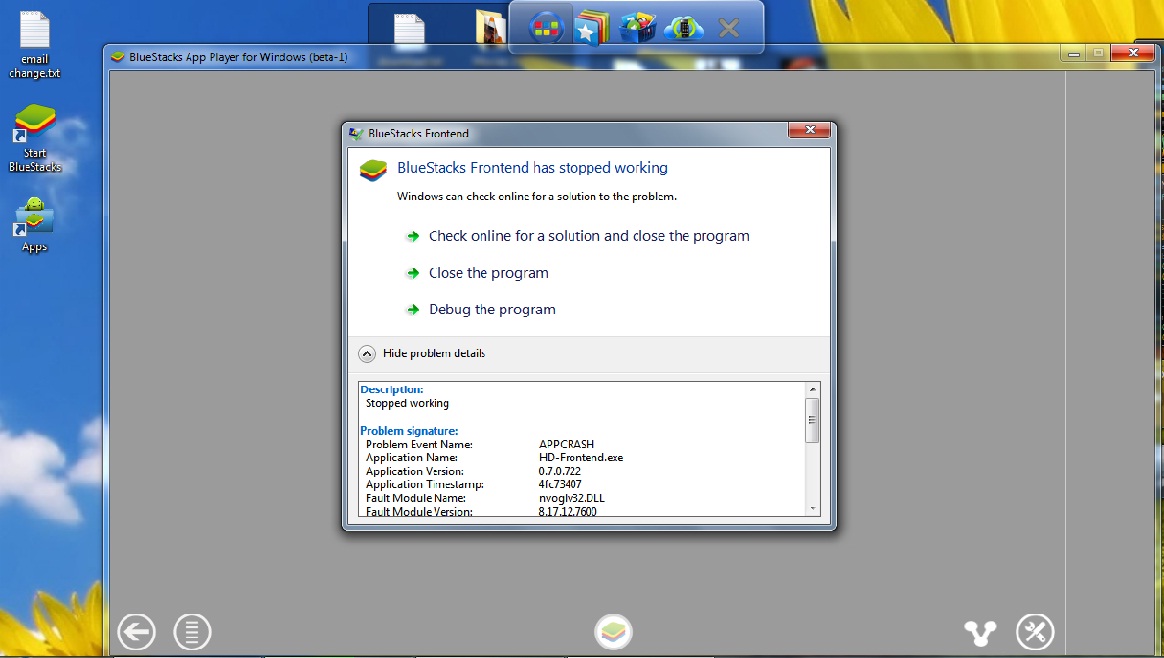Click the details scrollbar up arrow
1164x658 pixels.
click(x=812, y=389)
